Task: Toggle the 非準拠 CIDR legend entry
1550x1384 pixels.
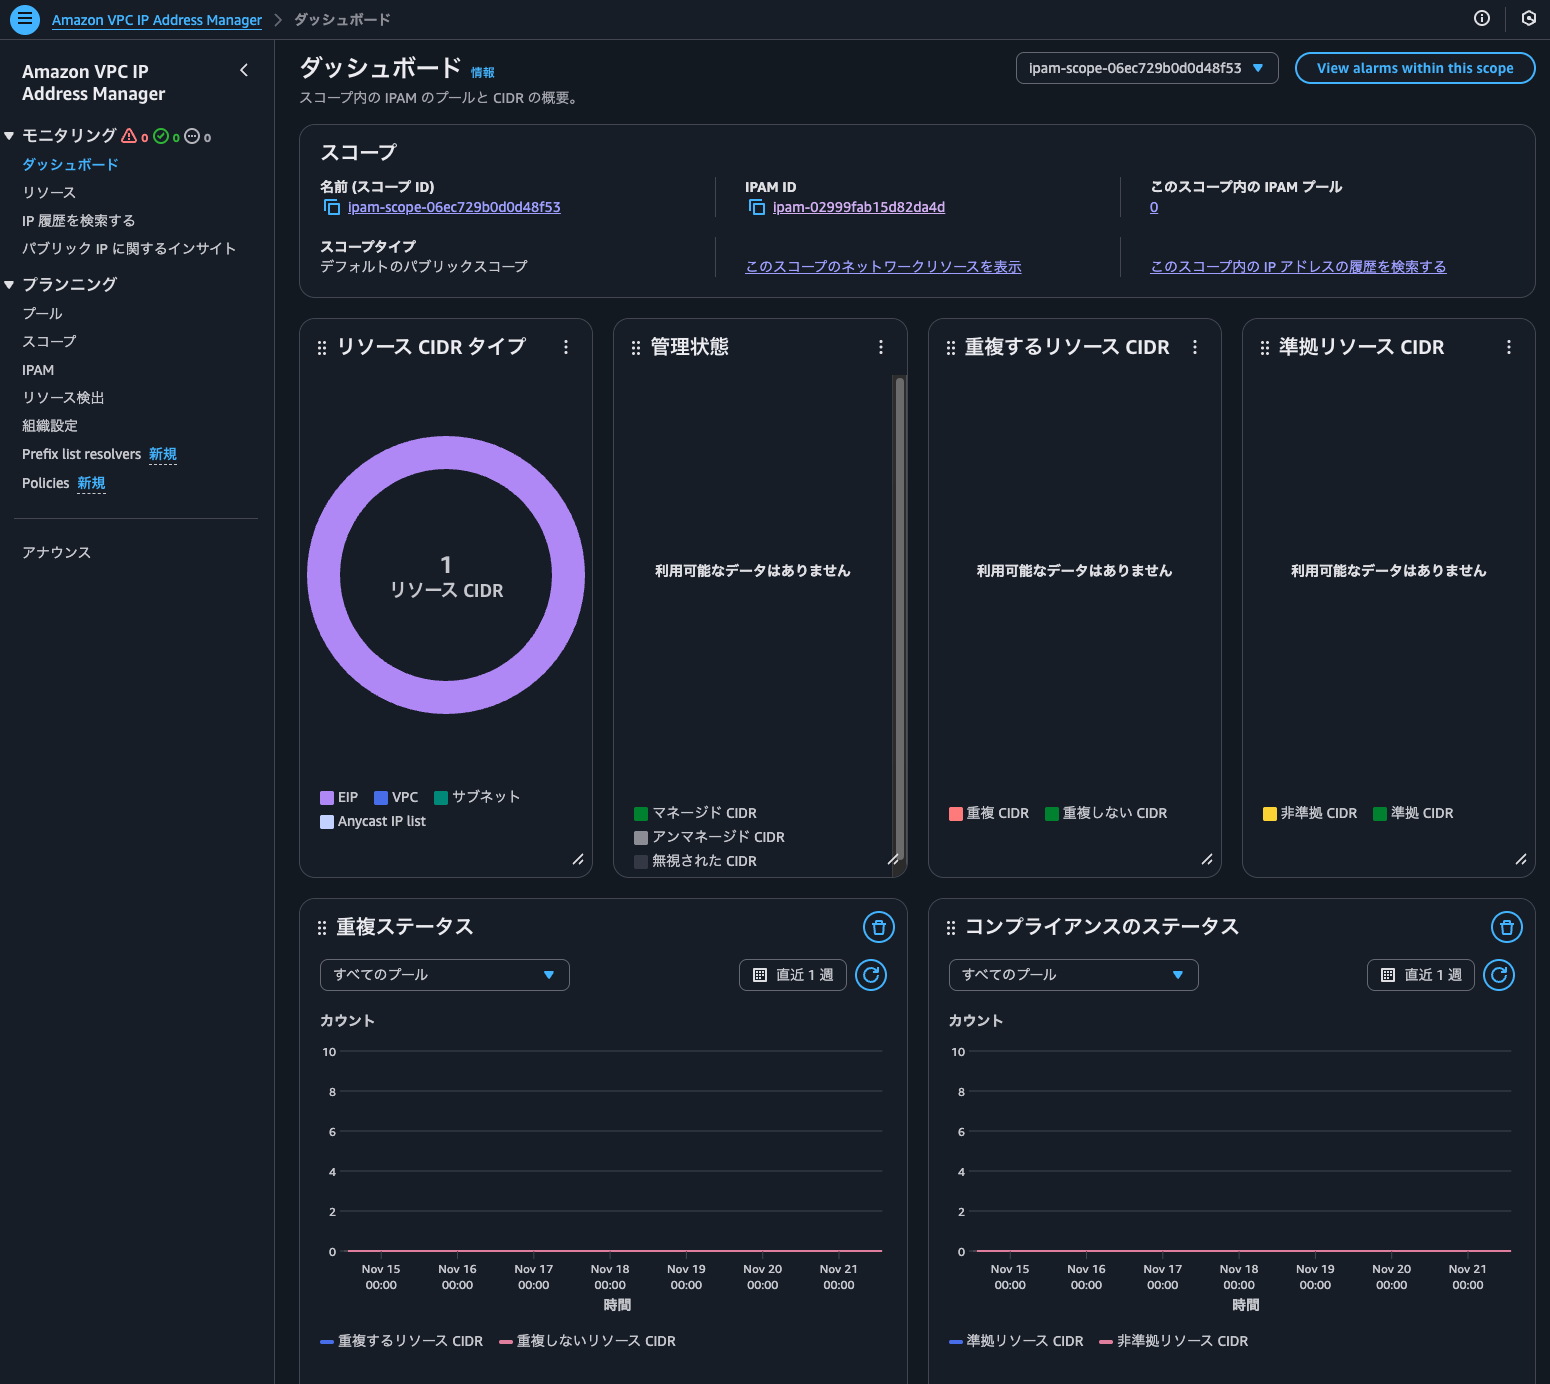Action: pyautogui.click(x=1310, y=813)
